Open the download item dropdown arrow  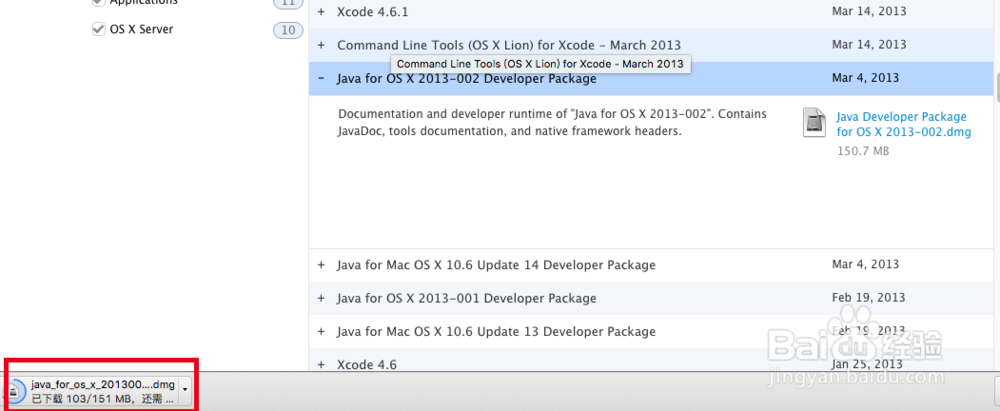(185, 390)
